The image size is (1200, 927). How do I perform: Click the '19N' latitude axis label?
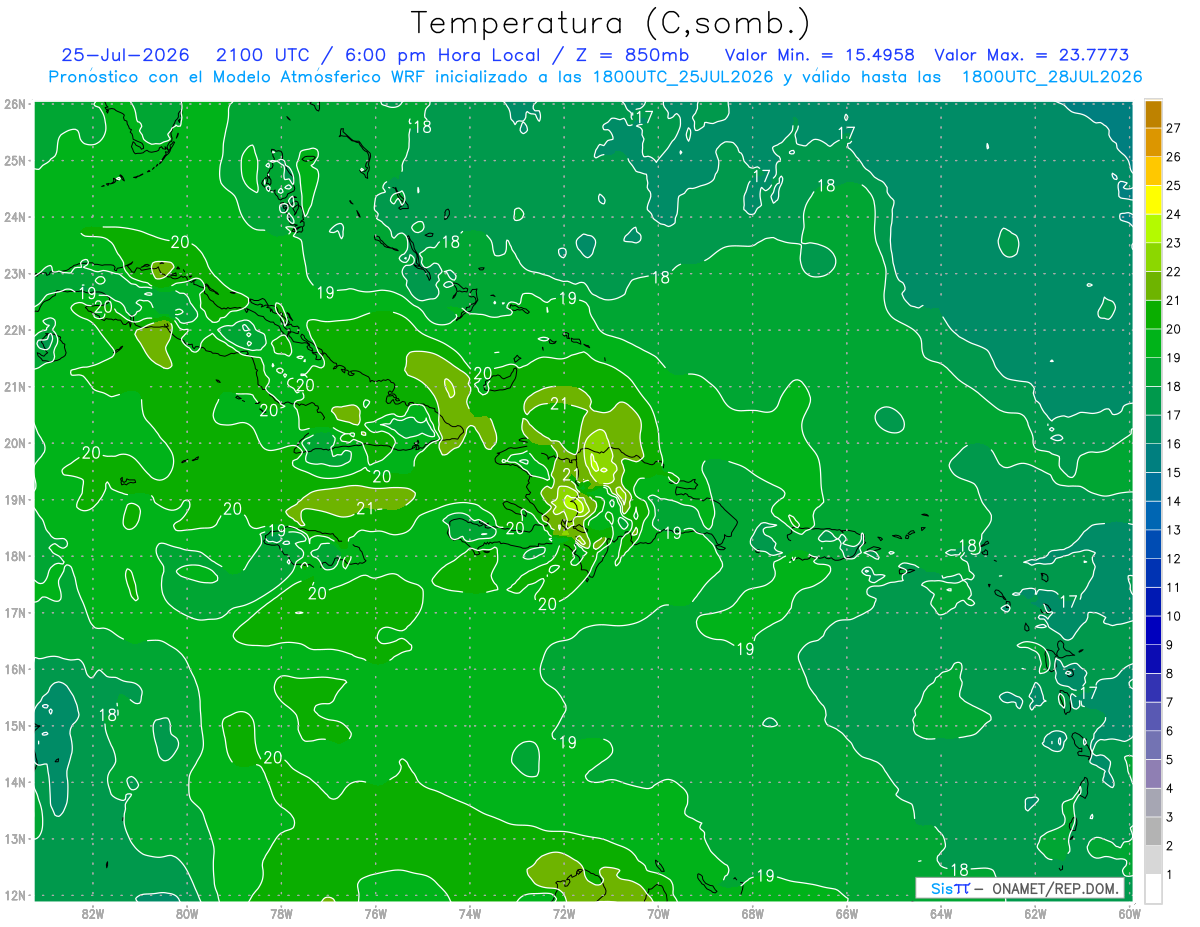14,499
